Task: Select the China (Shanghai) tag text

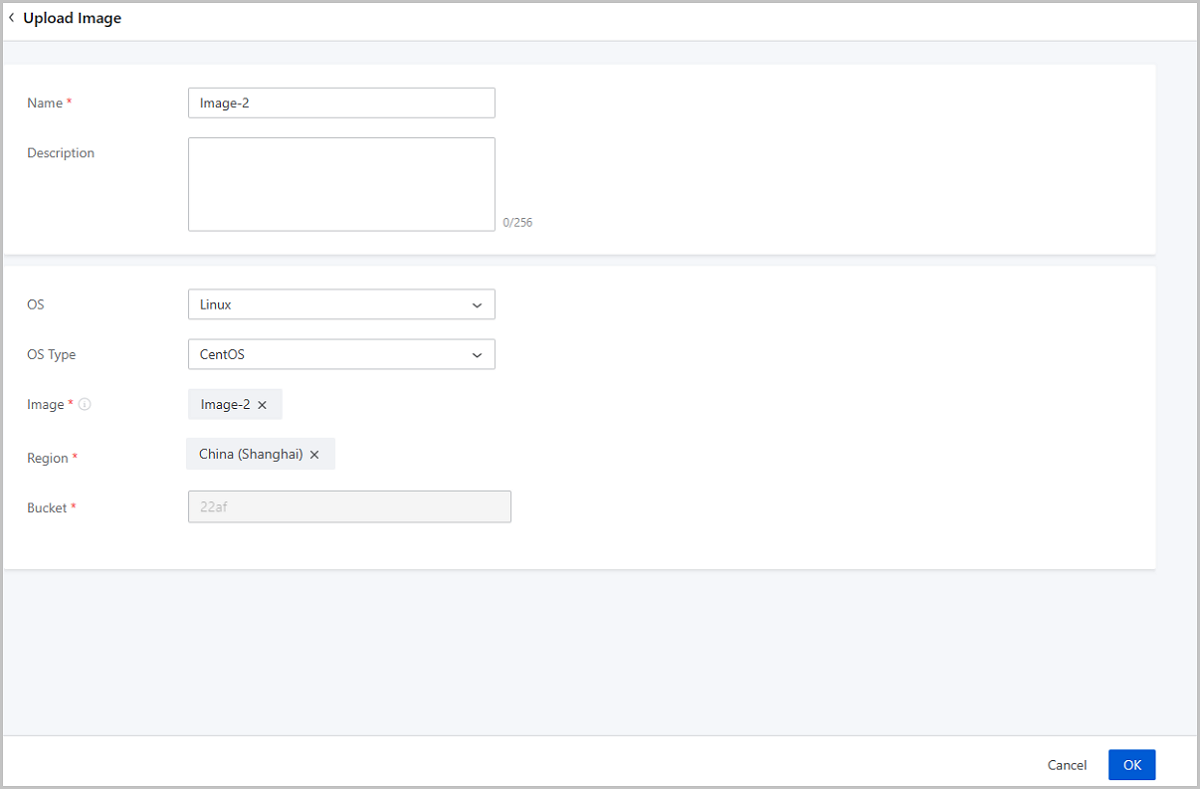Action: (250, 455)
